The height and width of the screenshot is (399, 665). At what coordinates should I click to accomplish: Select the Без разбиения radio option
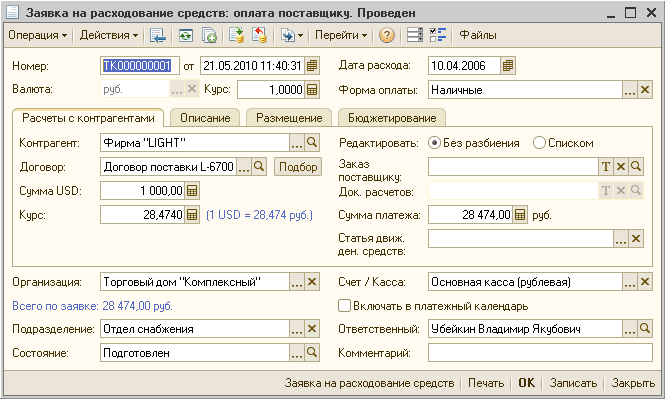434,143
